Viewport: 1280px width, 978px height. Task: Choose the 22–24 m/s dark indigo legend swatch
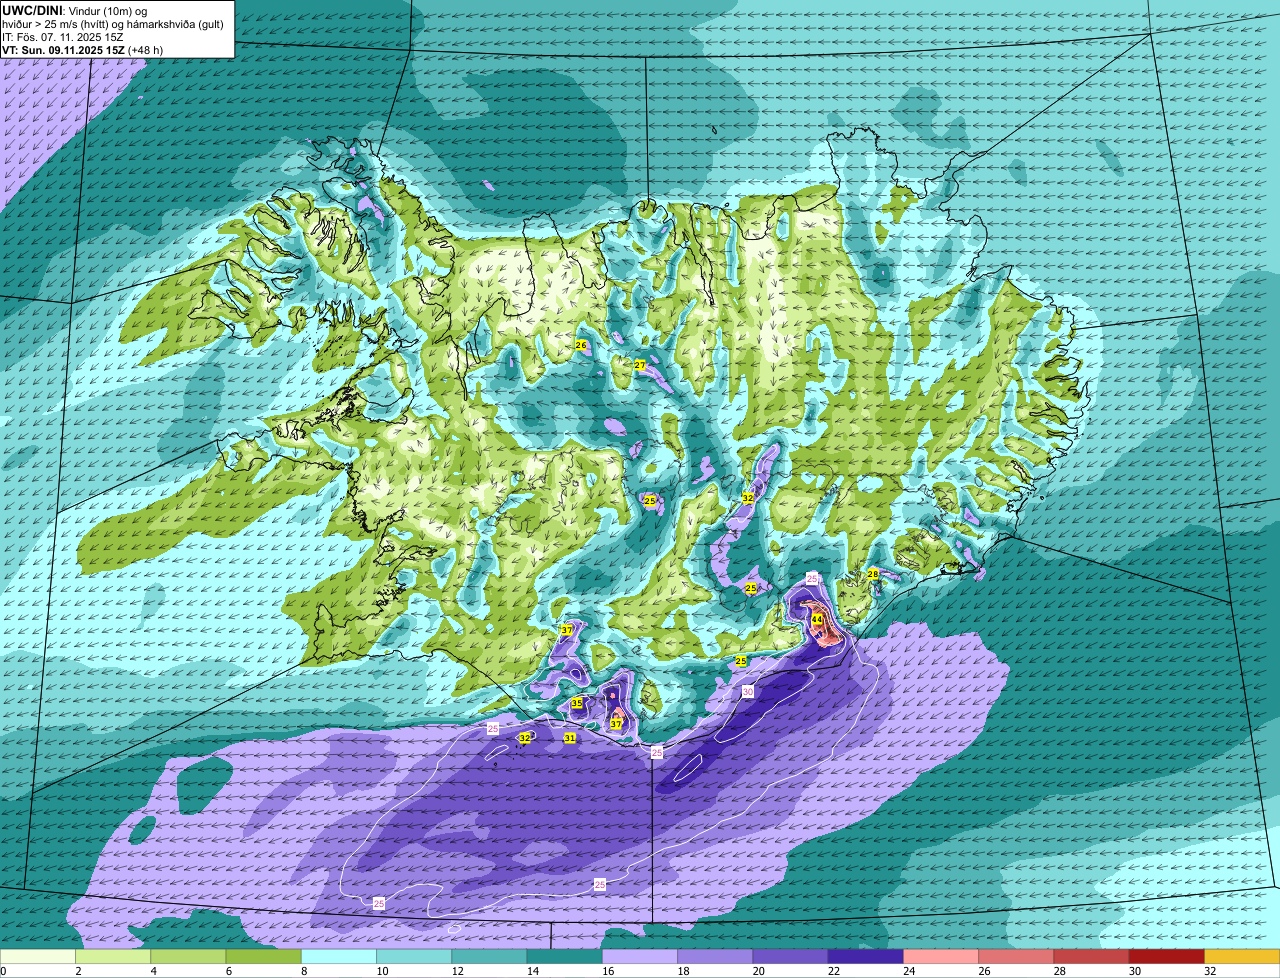pos(865,957)
